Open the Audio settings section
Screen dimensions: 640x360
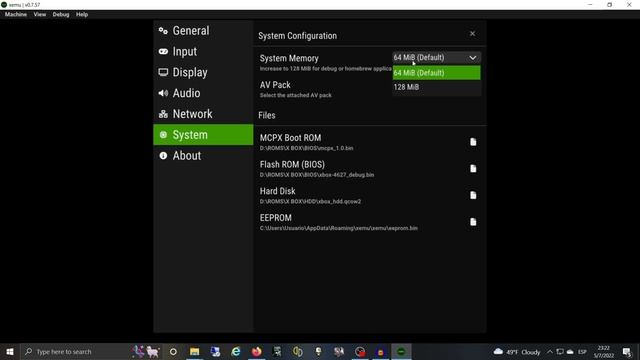point(203,93)
